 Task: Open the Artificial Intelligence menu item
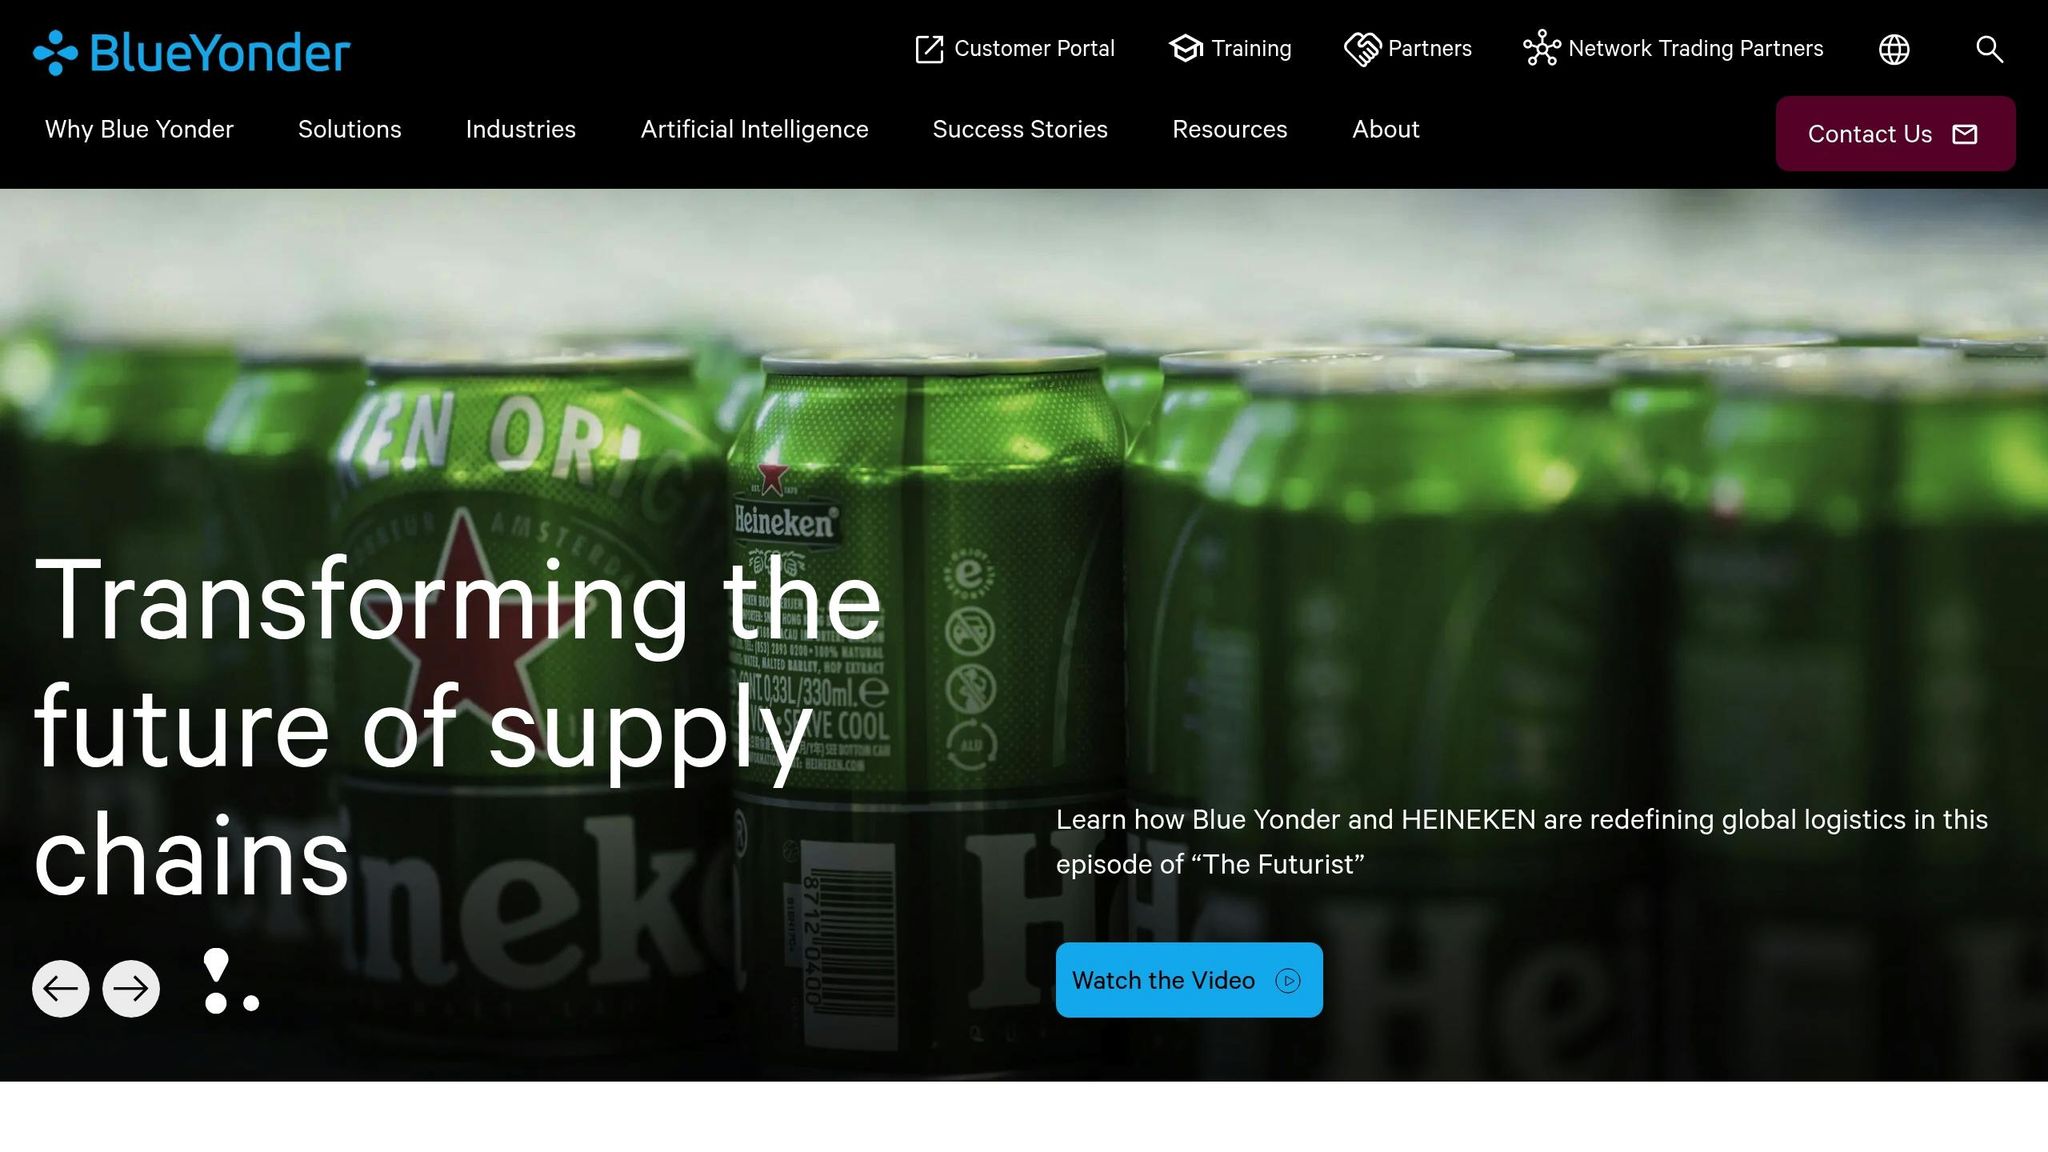point(754,129)
